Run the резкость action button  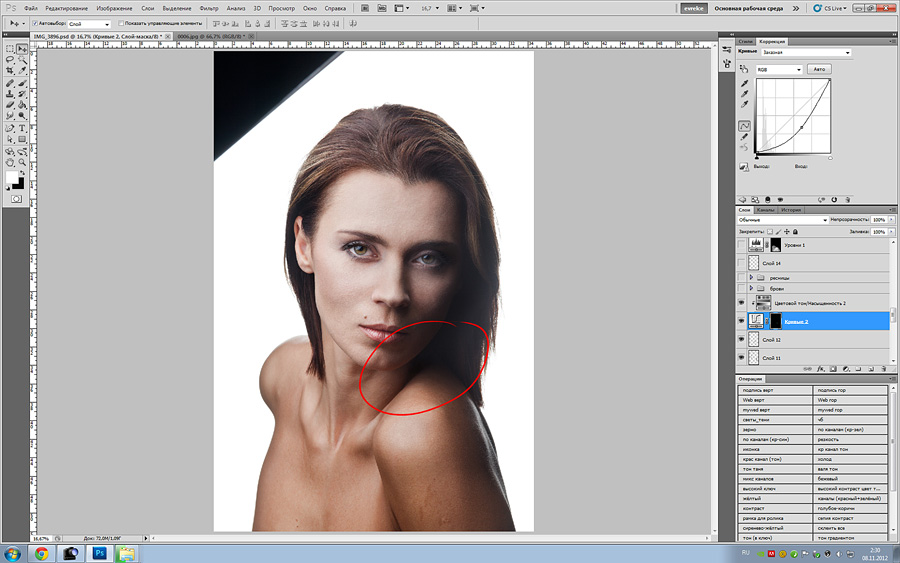point(850,439)
